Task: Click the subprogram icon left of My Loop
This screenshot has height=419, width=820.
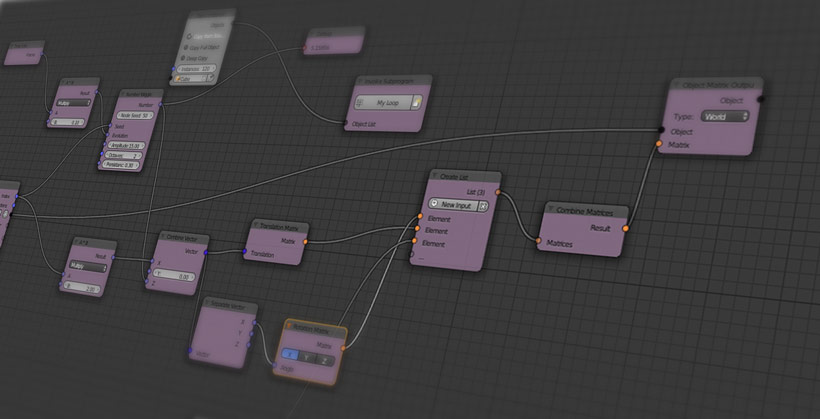Action: pyautogui.click(x=360, y=103)
